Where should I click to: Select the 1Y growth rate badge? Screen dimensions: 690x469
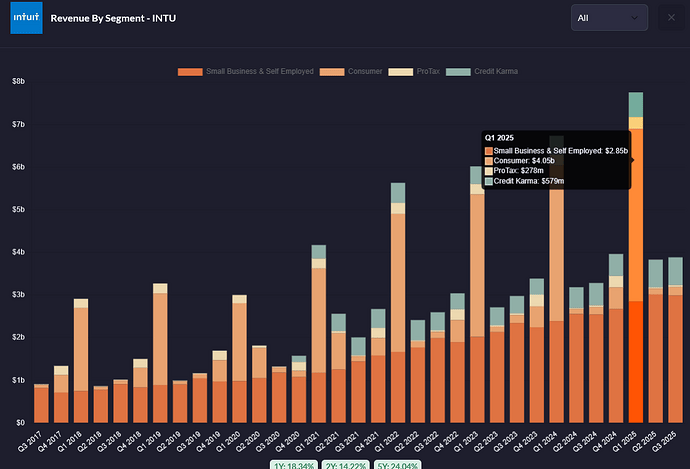pos(294,464)
